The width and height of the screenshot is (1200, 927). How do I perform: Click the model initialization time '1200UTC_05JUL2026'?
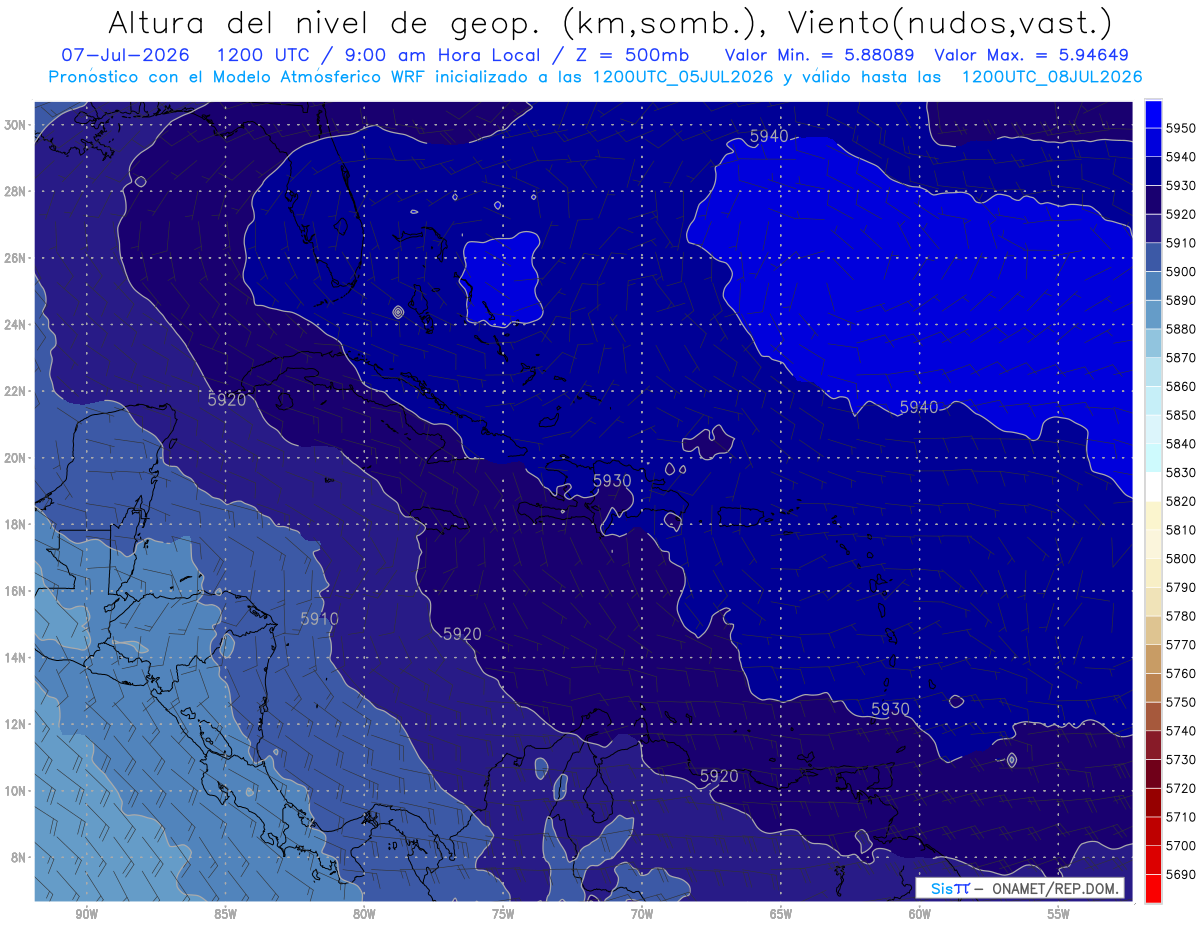(x=683, y=77)
